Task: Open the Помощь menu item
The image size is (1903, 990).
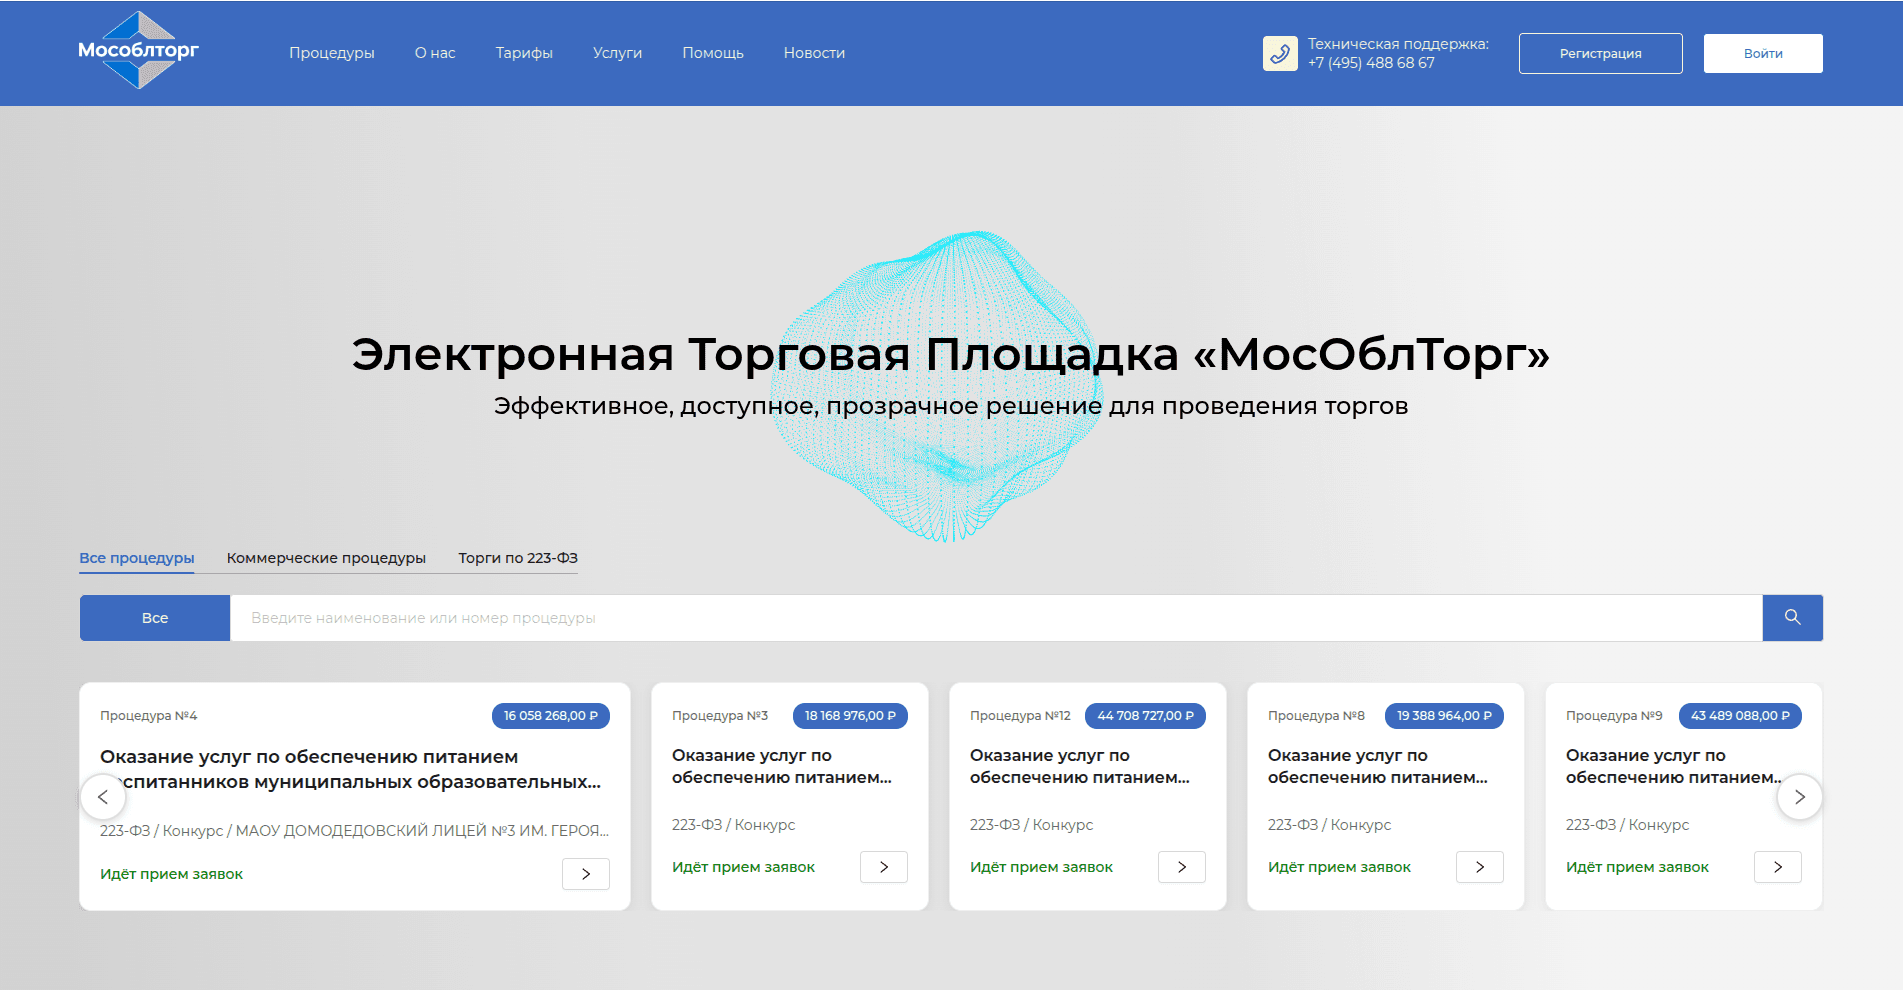Action: click(x=713, y=53)
